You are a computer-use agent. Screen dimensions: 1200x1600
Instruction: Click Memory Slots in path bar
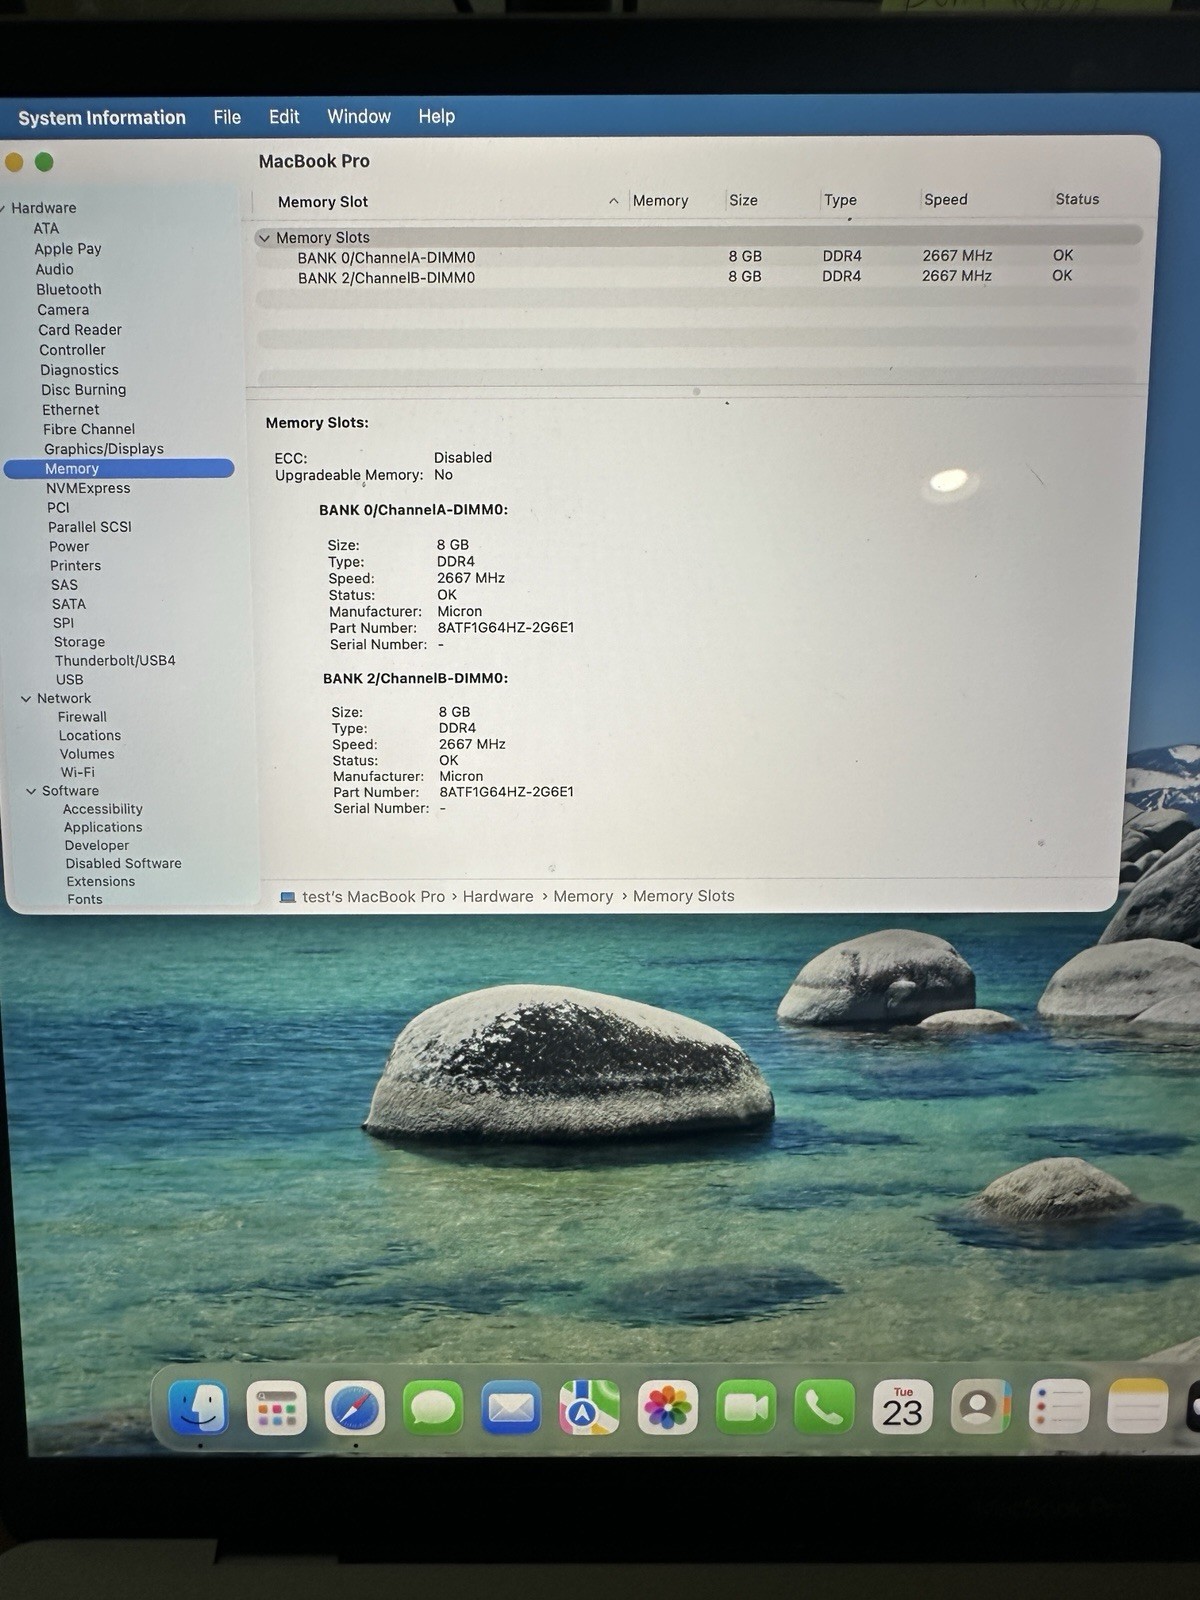[683, 896]
